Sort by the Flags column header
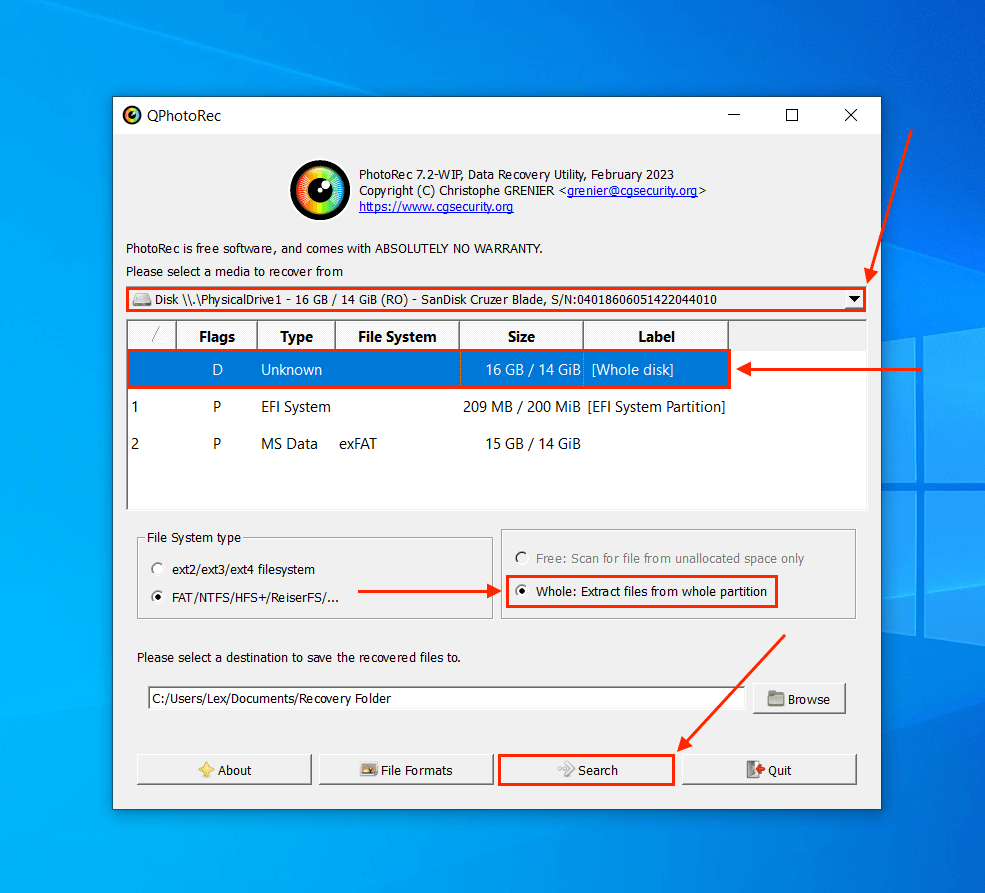The image size is (985, 893). pos(217,337)
